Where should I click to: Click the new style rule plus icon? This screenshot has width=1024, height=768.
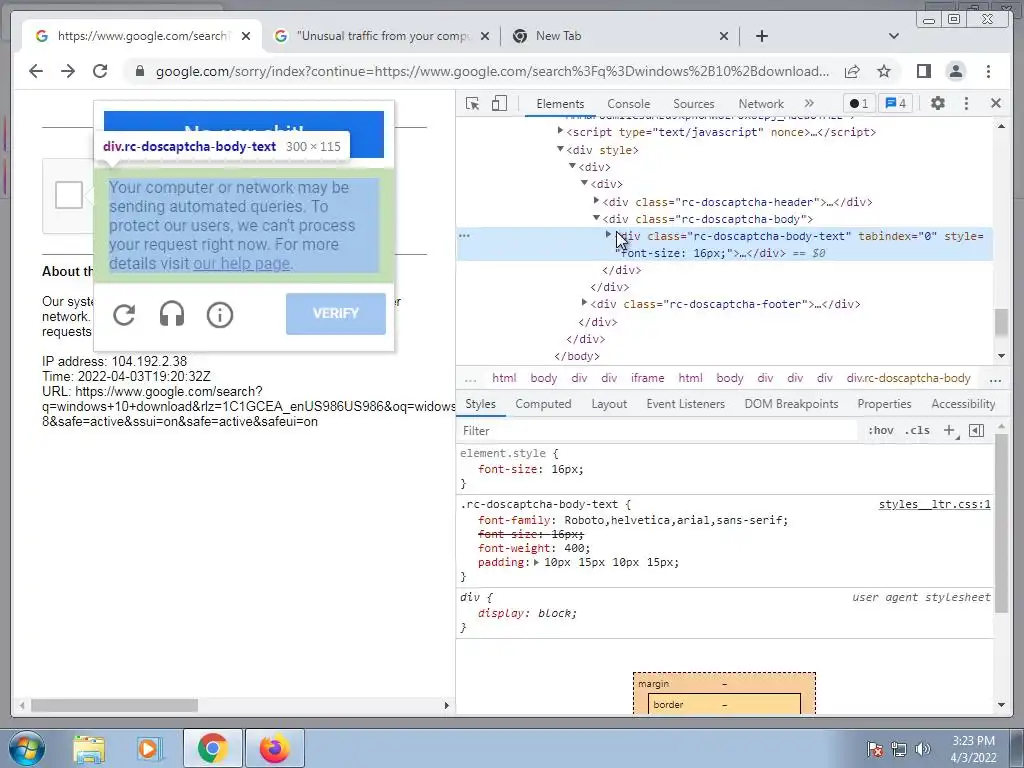[950, 430]
